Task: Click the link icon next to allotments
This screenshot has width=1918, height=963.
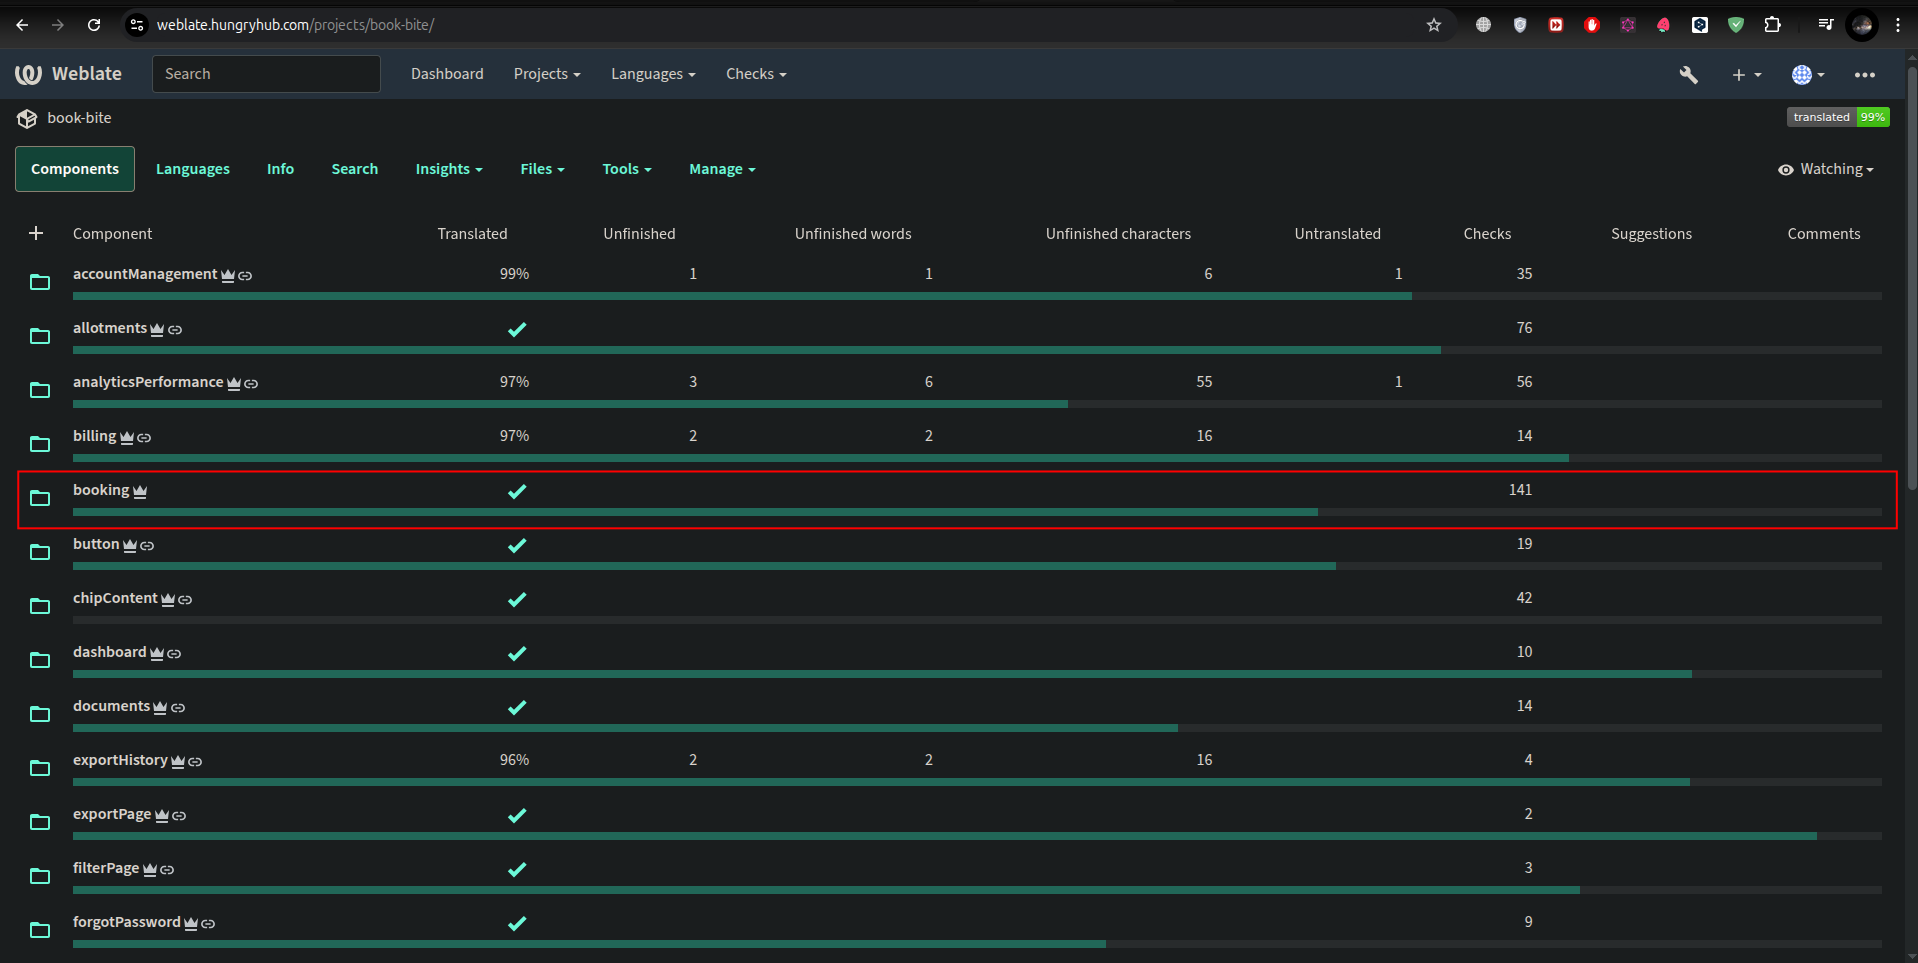Action: 175,330
